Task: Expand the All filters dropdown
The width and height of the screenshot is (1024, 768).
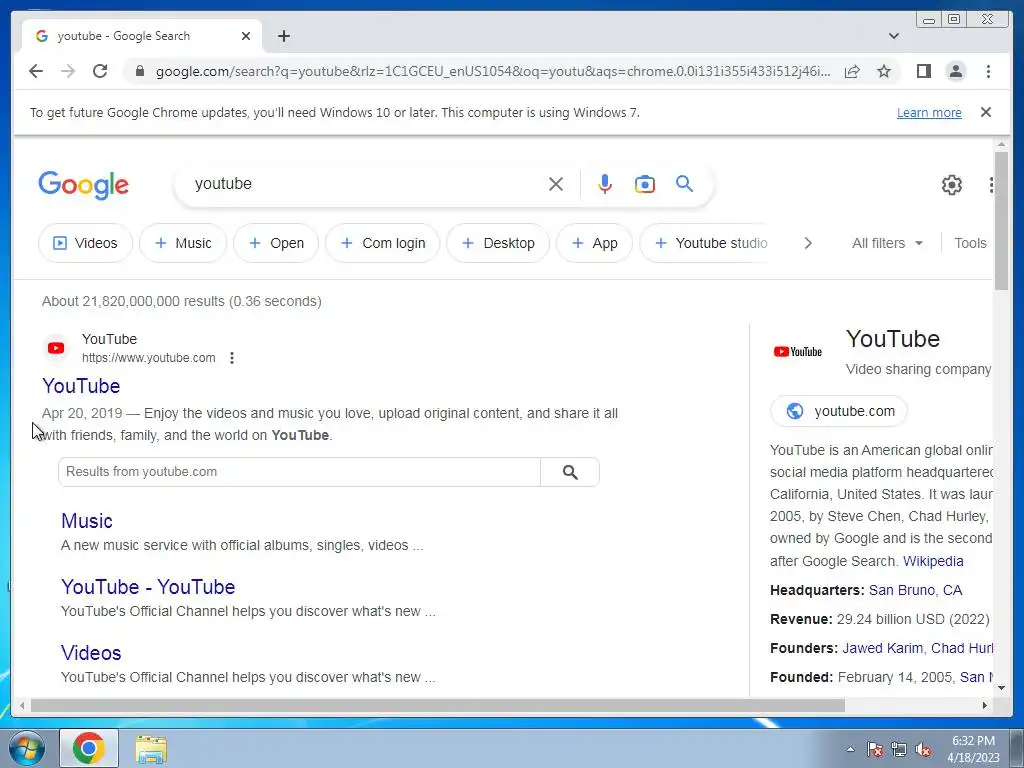Action: [887, 243]
